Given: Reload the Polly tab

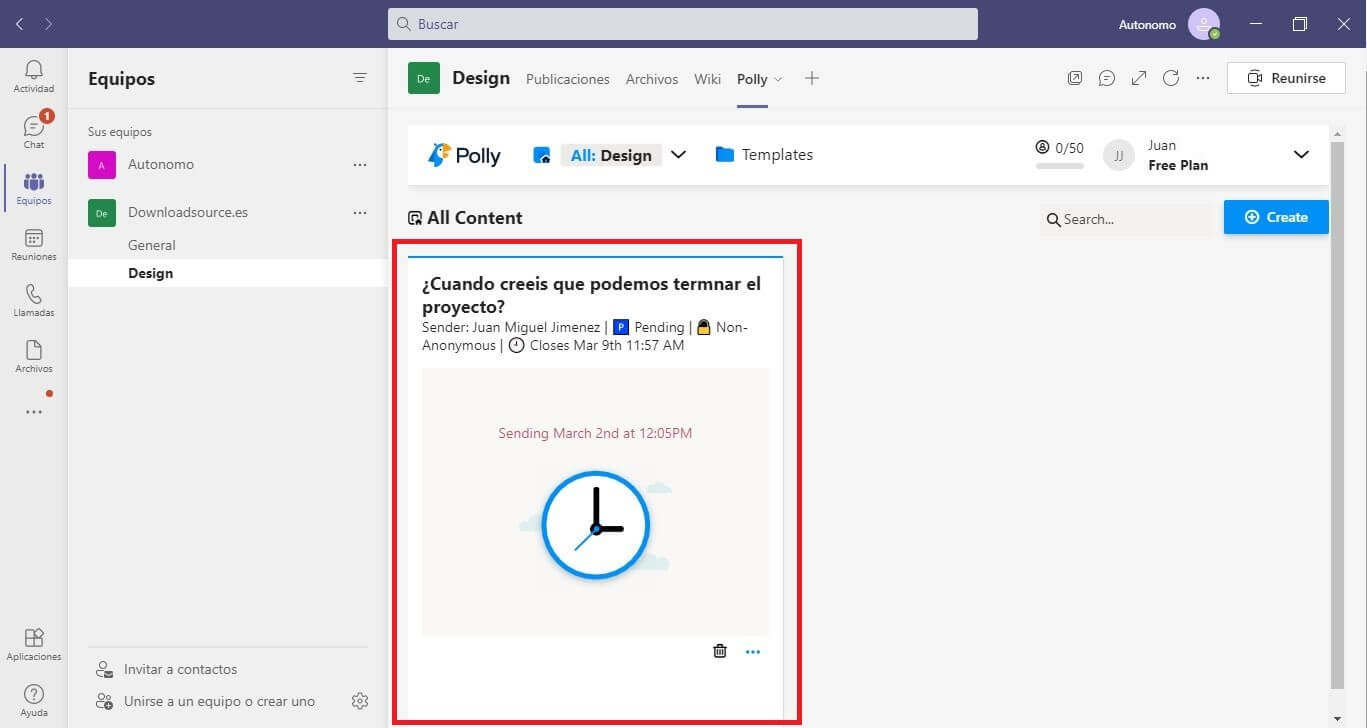Looking at the screenshot, I should (x=1171, y=78).
